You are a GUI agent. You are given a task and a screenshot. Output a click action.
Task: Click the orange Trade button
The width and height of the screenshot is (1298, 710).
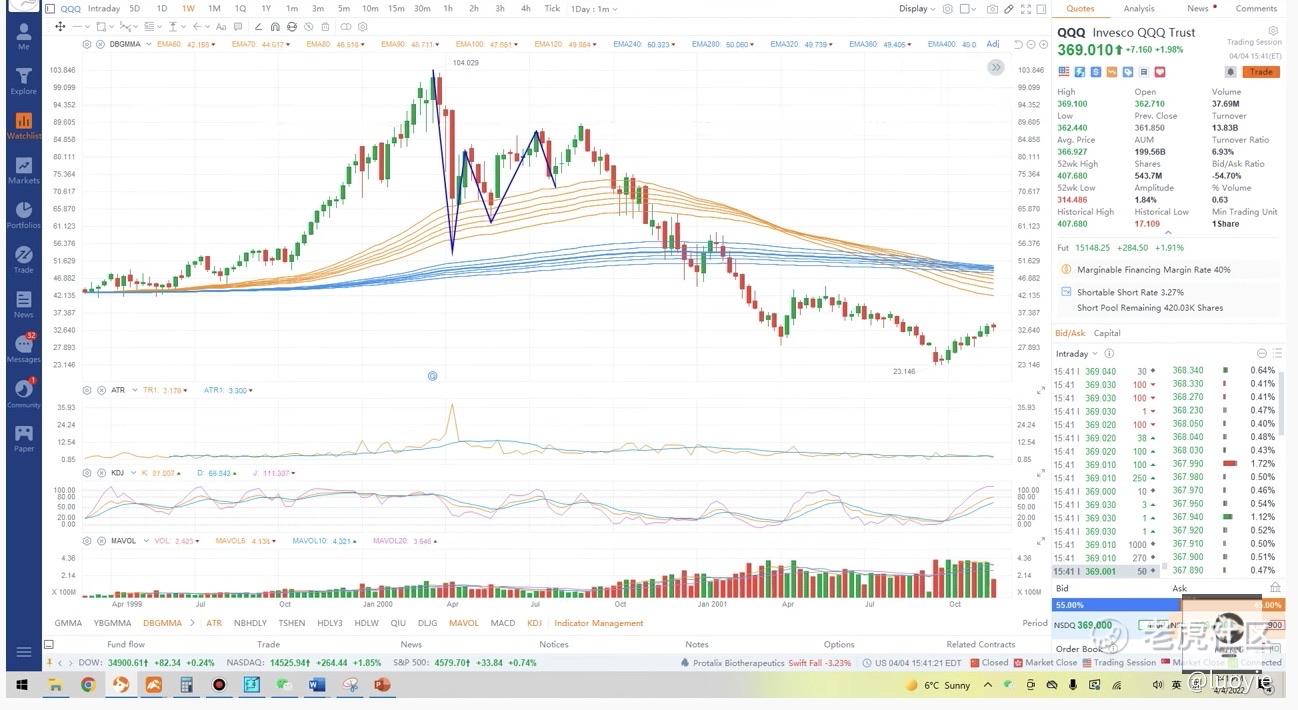pyautogui.click(x=1262, y=72)
